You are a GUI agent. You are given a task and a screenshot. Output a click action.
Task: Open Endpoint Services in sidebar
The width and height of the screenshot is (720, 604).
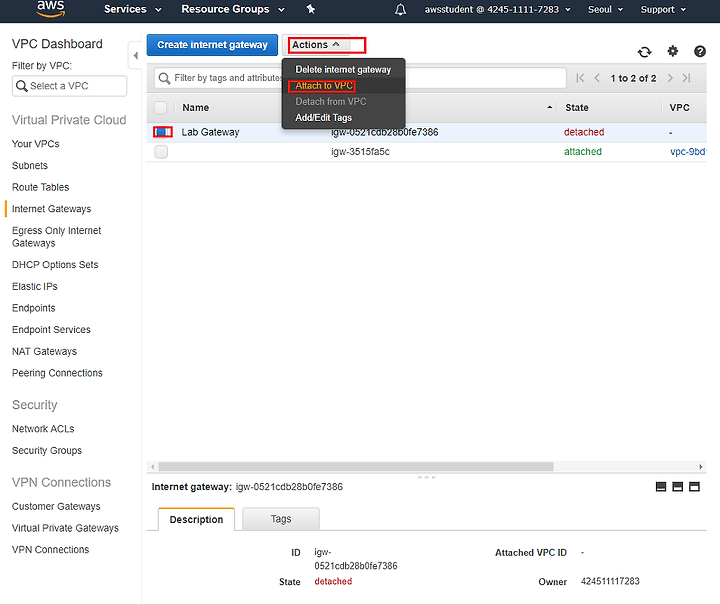(x=51, y=330)
